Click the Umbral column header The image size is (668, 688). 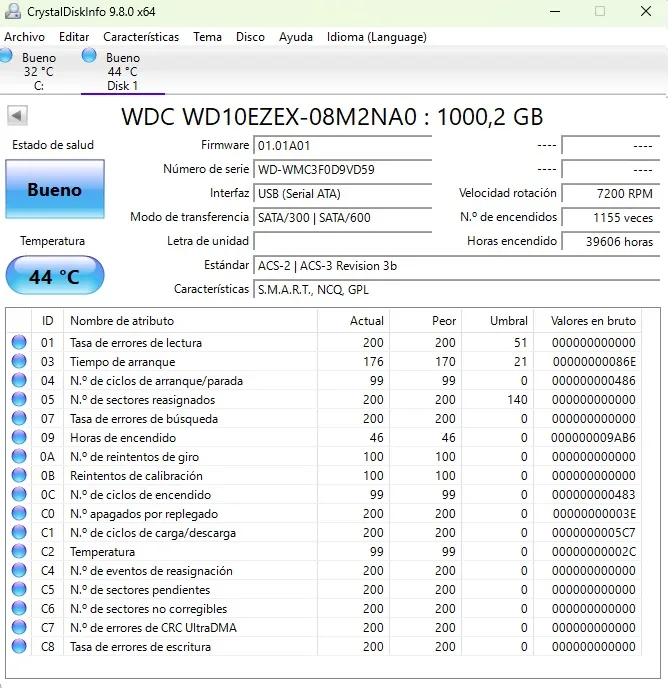(x=497, y=321)
